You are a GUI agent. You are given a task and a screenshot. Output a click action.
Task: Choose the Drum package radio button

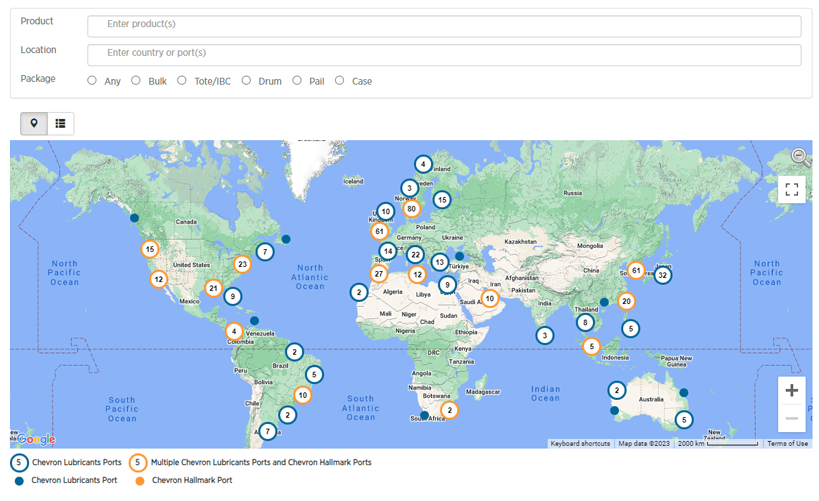(x=246, y=81)
